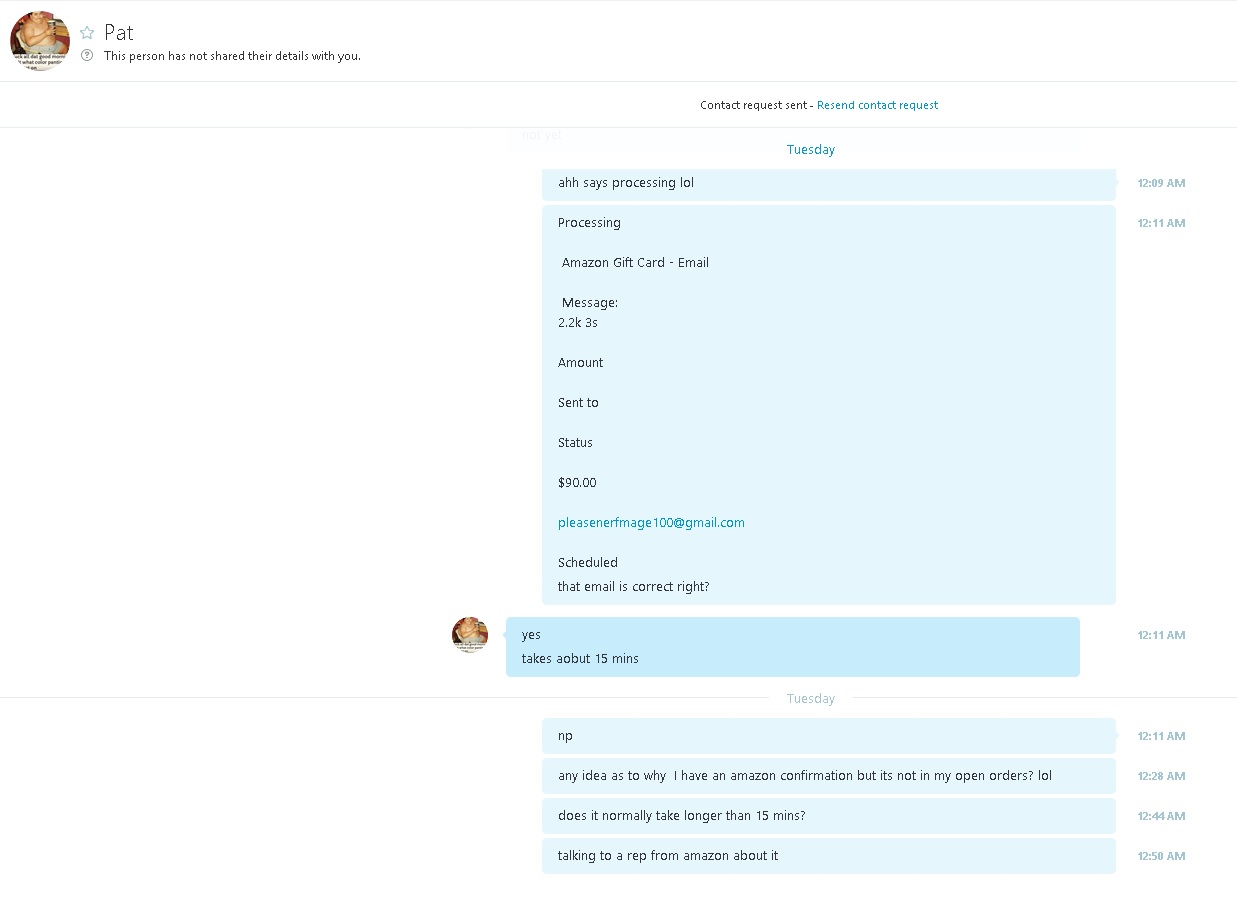
Task: Click the question mark icon under Pat's name
Action: pyautogui.click(x=87, y=56)
